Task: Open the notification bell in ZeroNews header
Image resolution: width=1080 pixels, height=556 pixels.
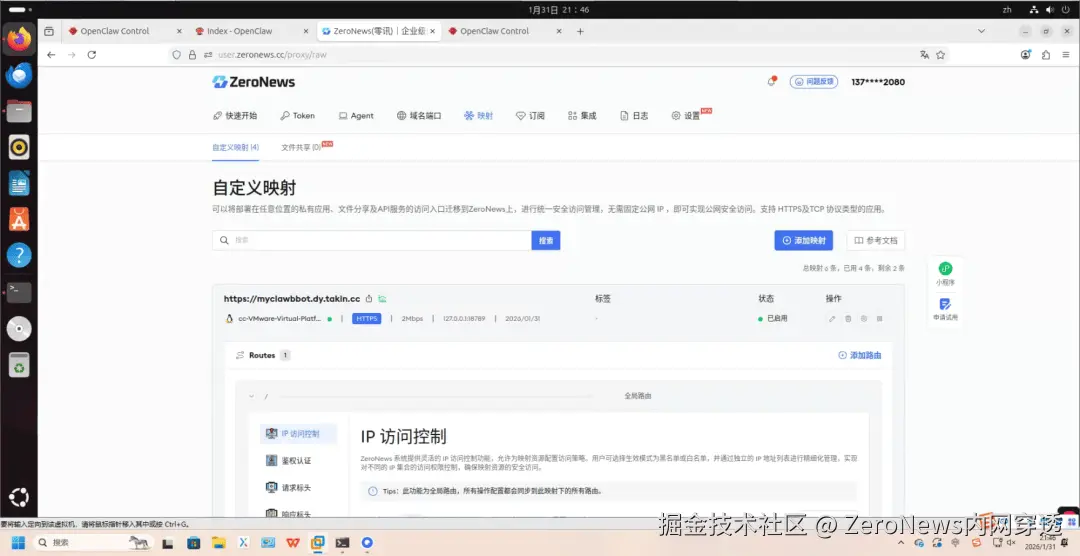Action: 771,82
